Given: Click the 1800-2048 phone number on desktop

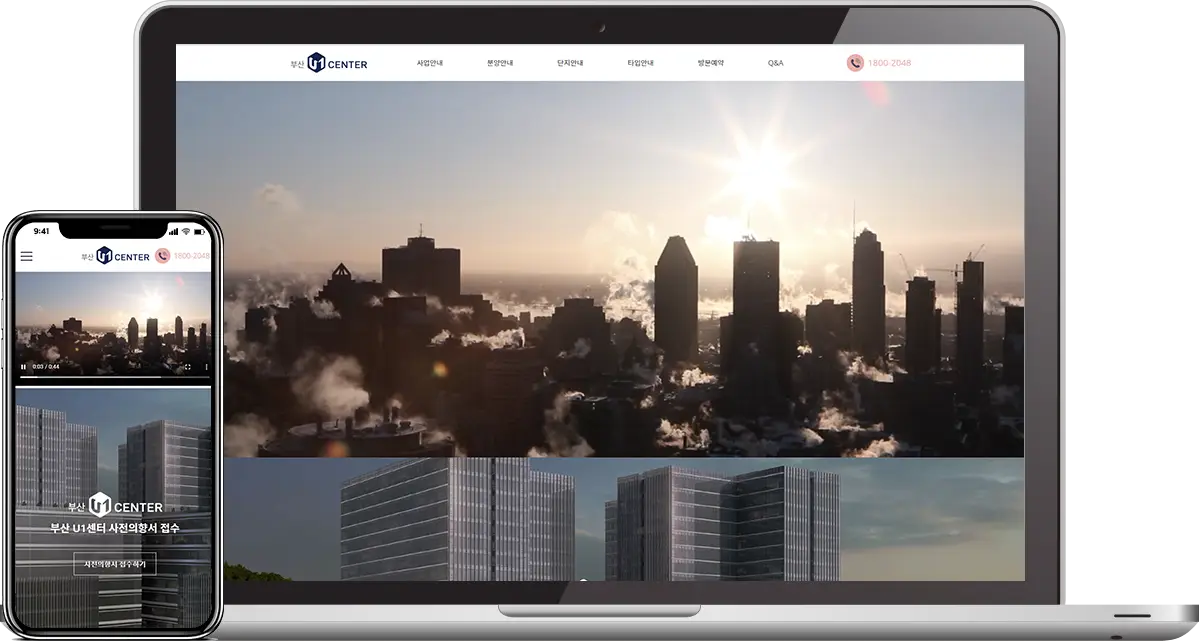Looking at the screenshot, I should point(889,63).
